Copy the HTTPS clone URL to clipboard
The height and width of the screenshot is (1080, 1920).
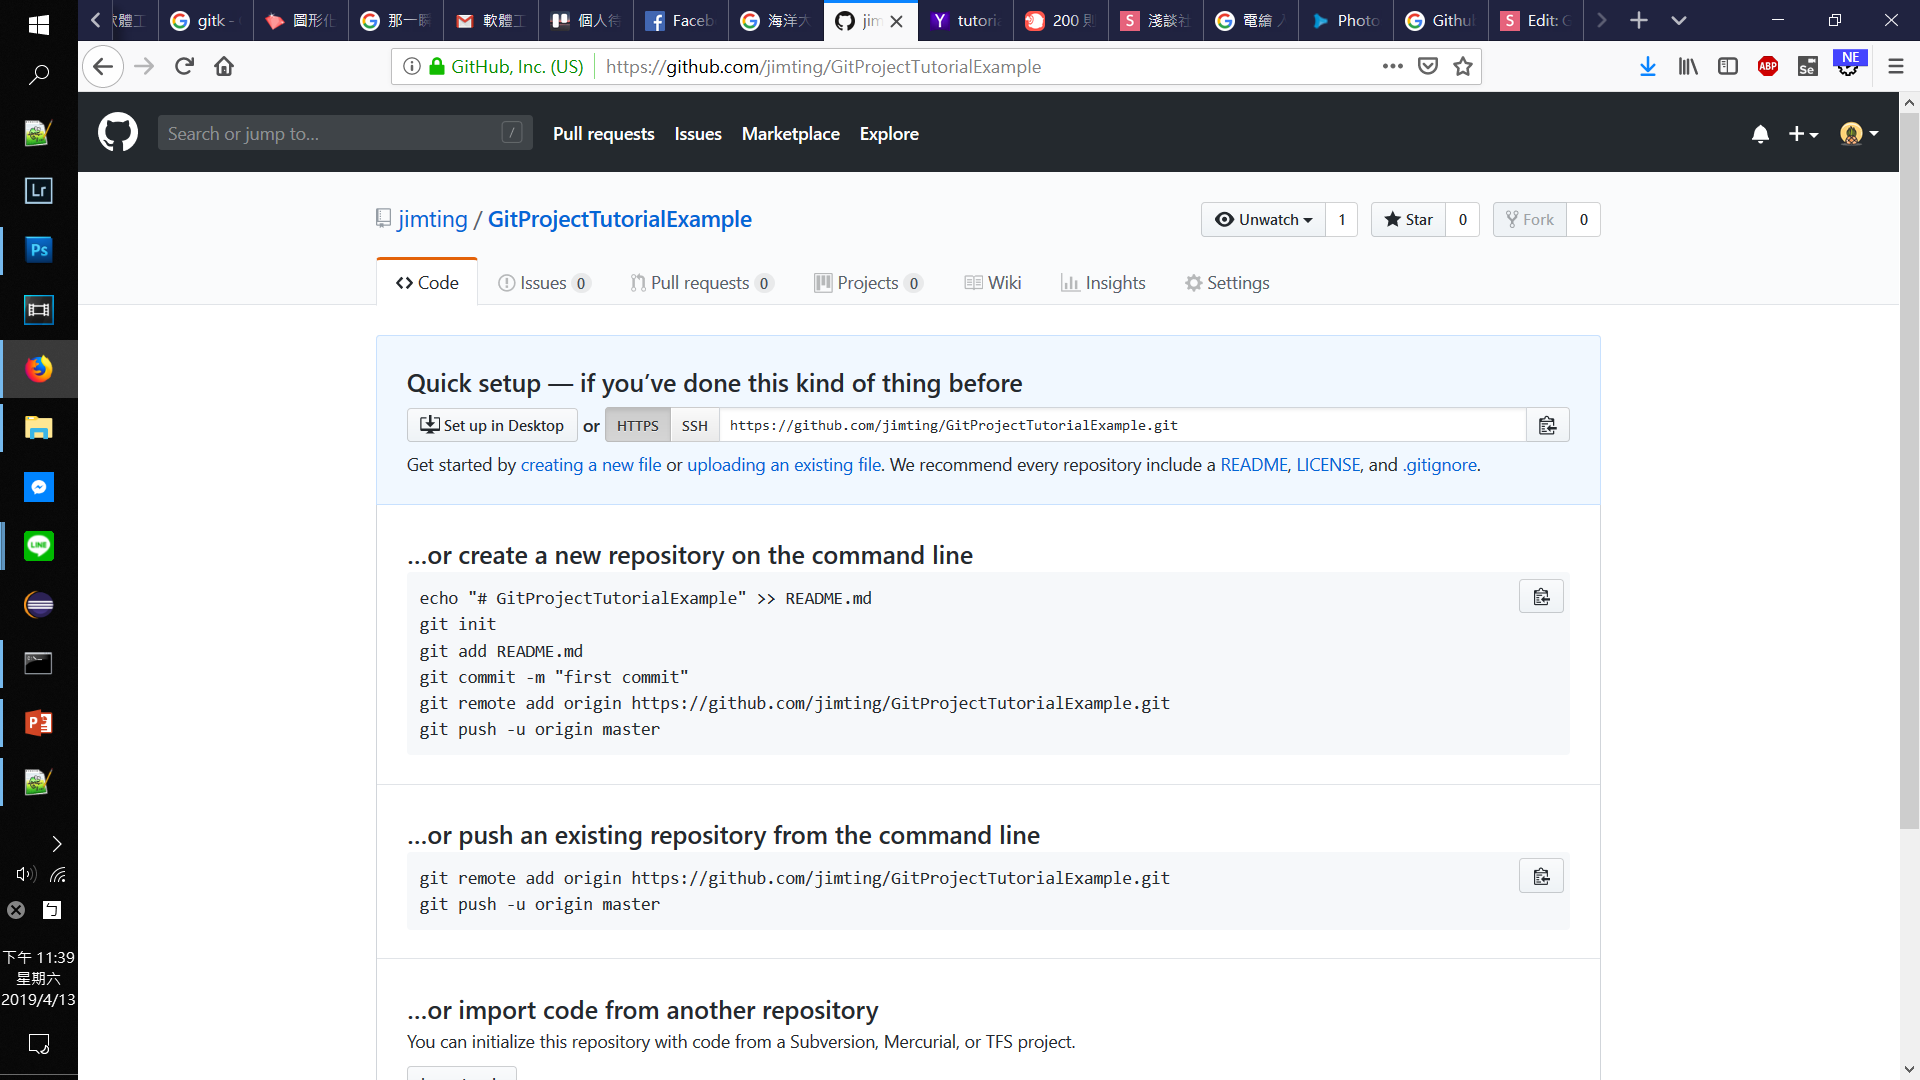(x=1547, y=426)
